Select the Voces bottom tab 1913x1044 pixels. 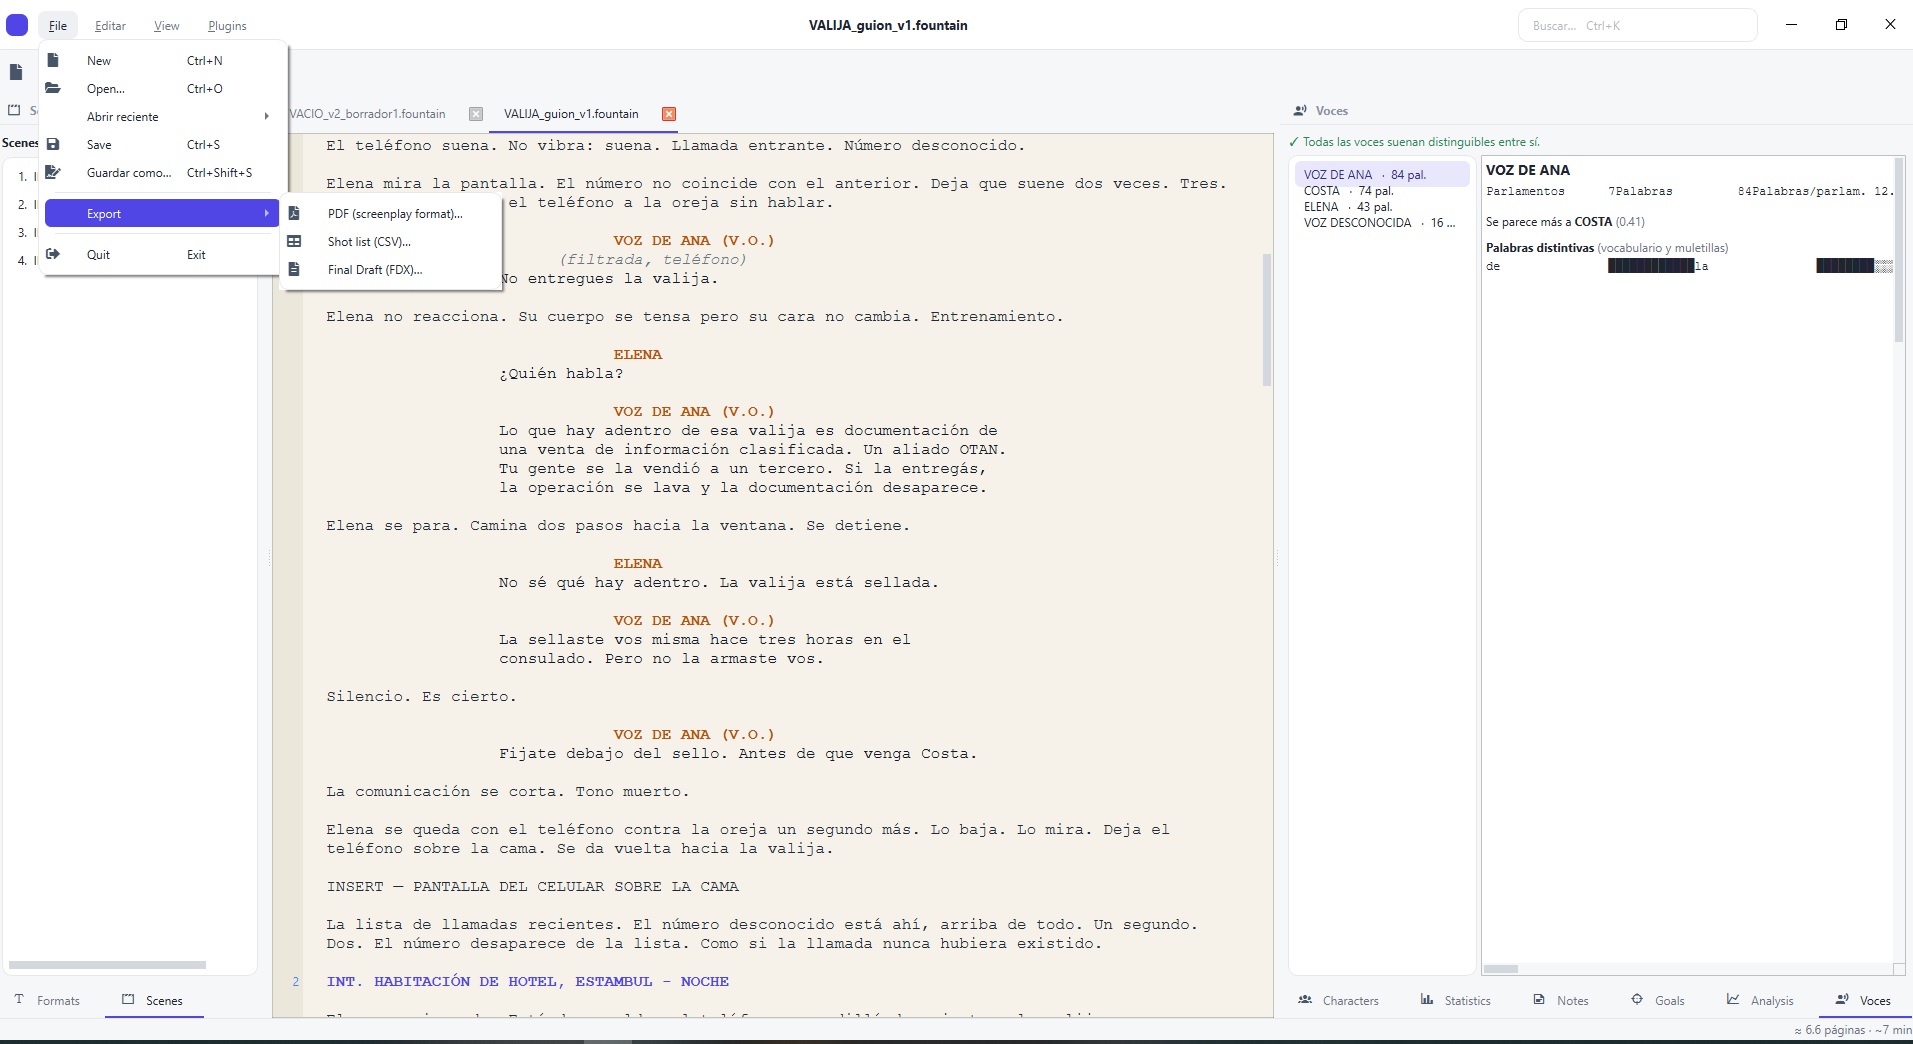[x=1863, y=1000]
